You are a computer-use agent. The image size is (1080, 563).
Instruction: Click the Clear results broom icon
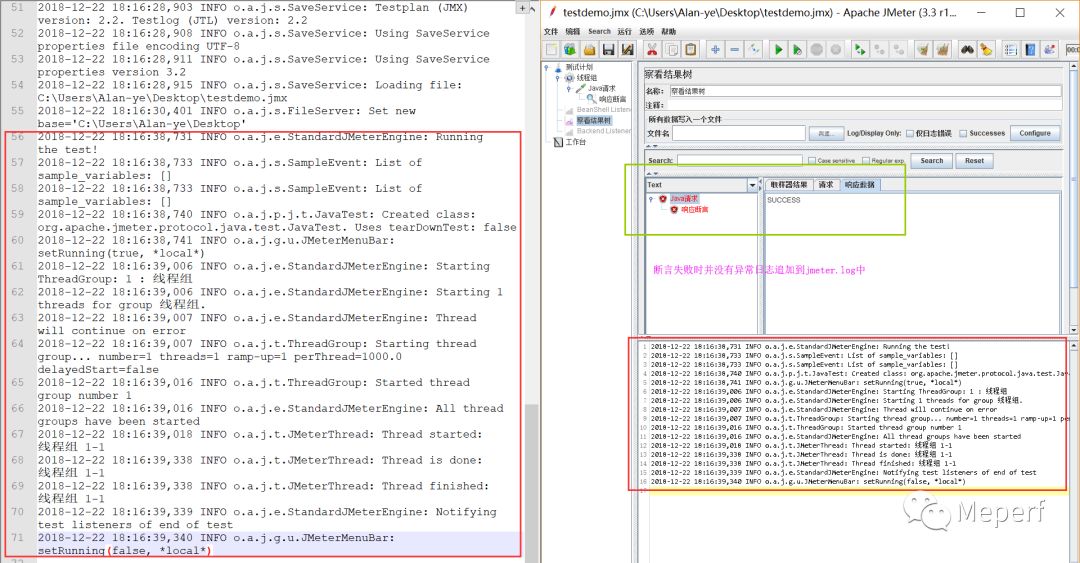(923, 50)
